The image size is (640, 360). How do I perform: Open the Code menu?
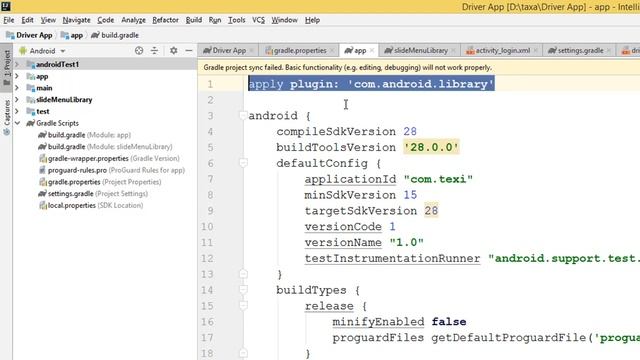[x=106, y=20]
